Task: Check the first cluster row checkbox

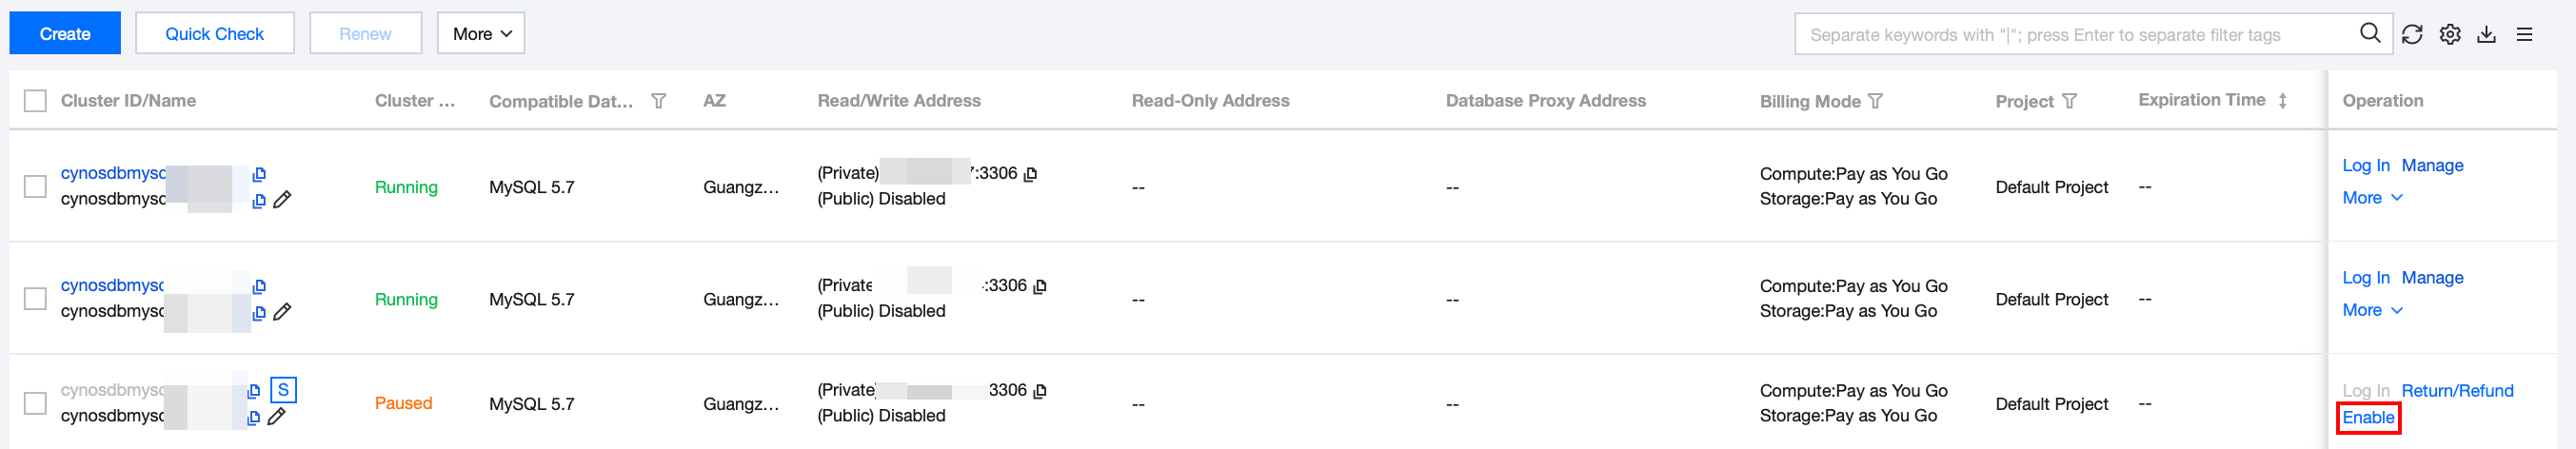Action: pyautogui.click(x=35, y=187)
